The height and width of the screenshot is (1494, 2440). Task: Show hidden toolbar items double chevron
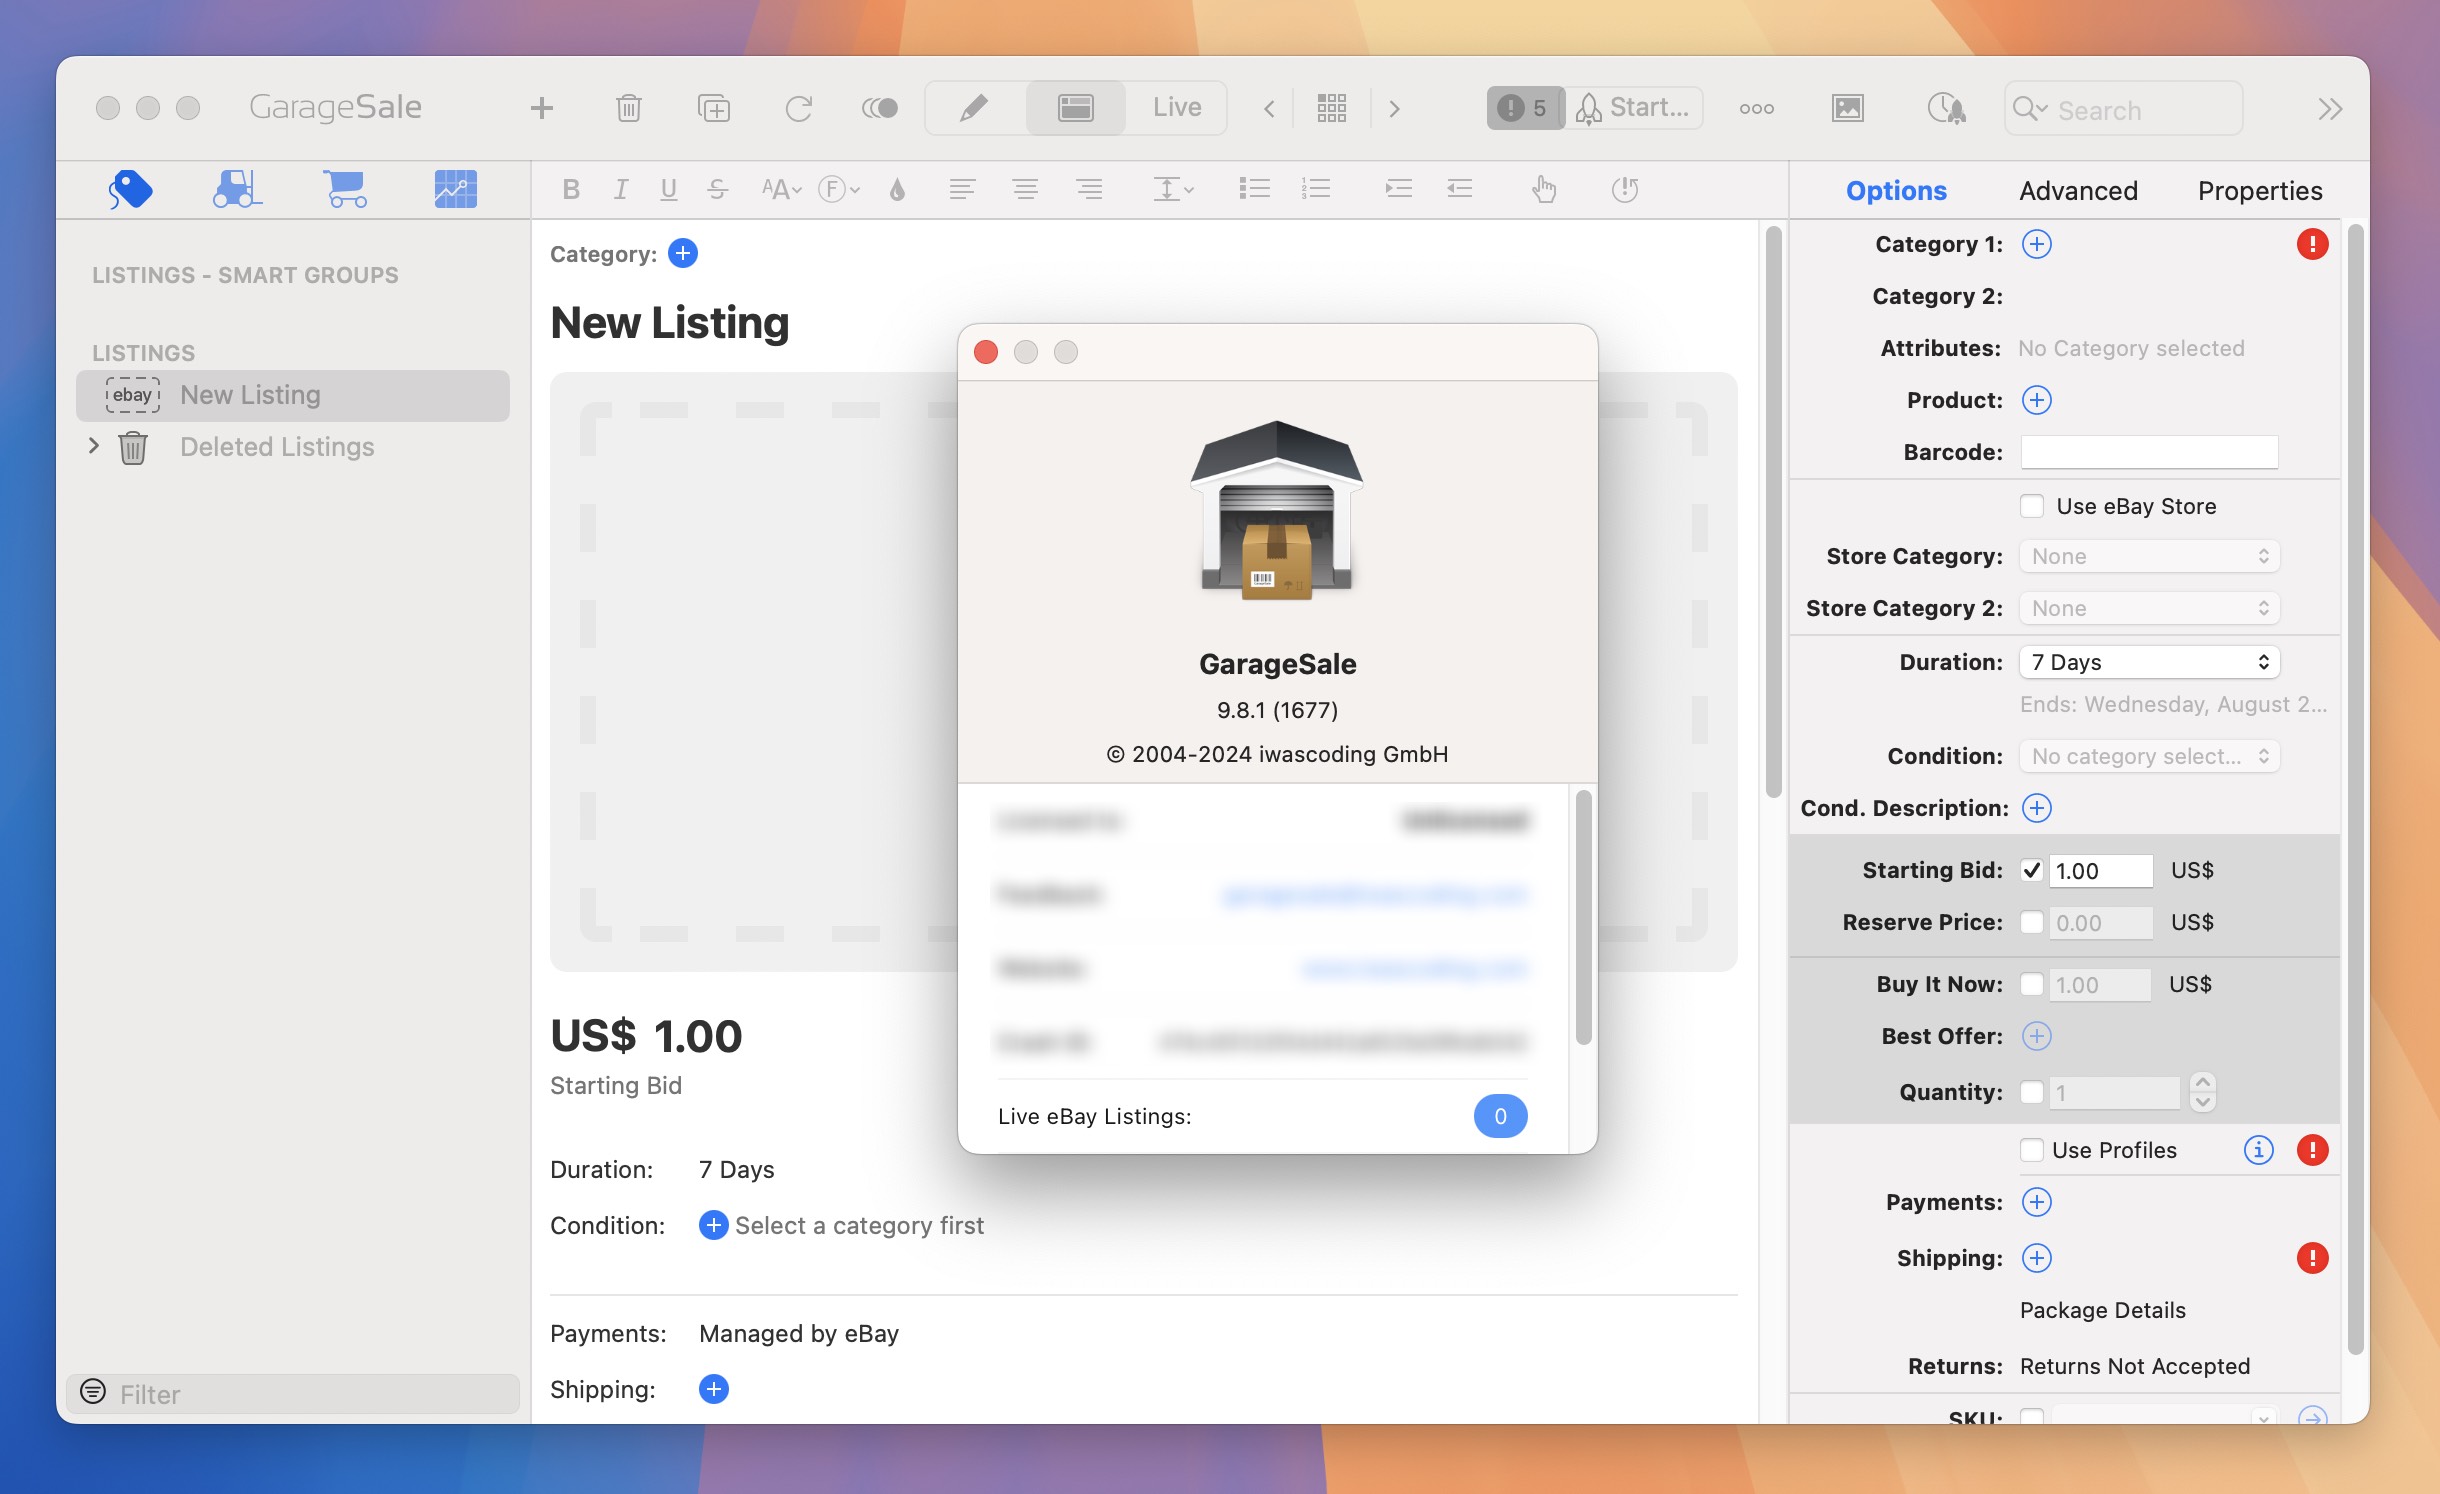pos(2330,108)
